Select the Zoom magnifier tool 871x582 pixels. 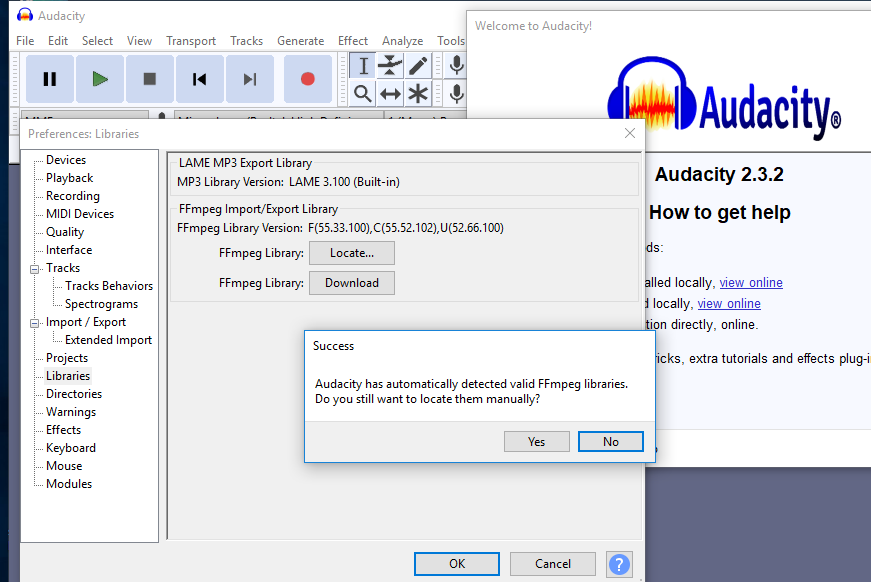[363, 93]
